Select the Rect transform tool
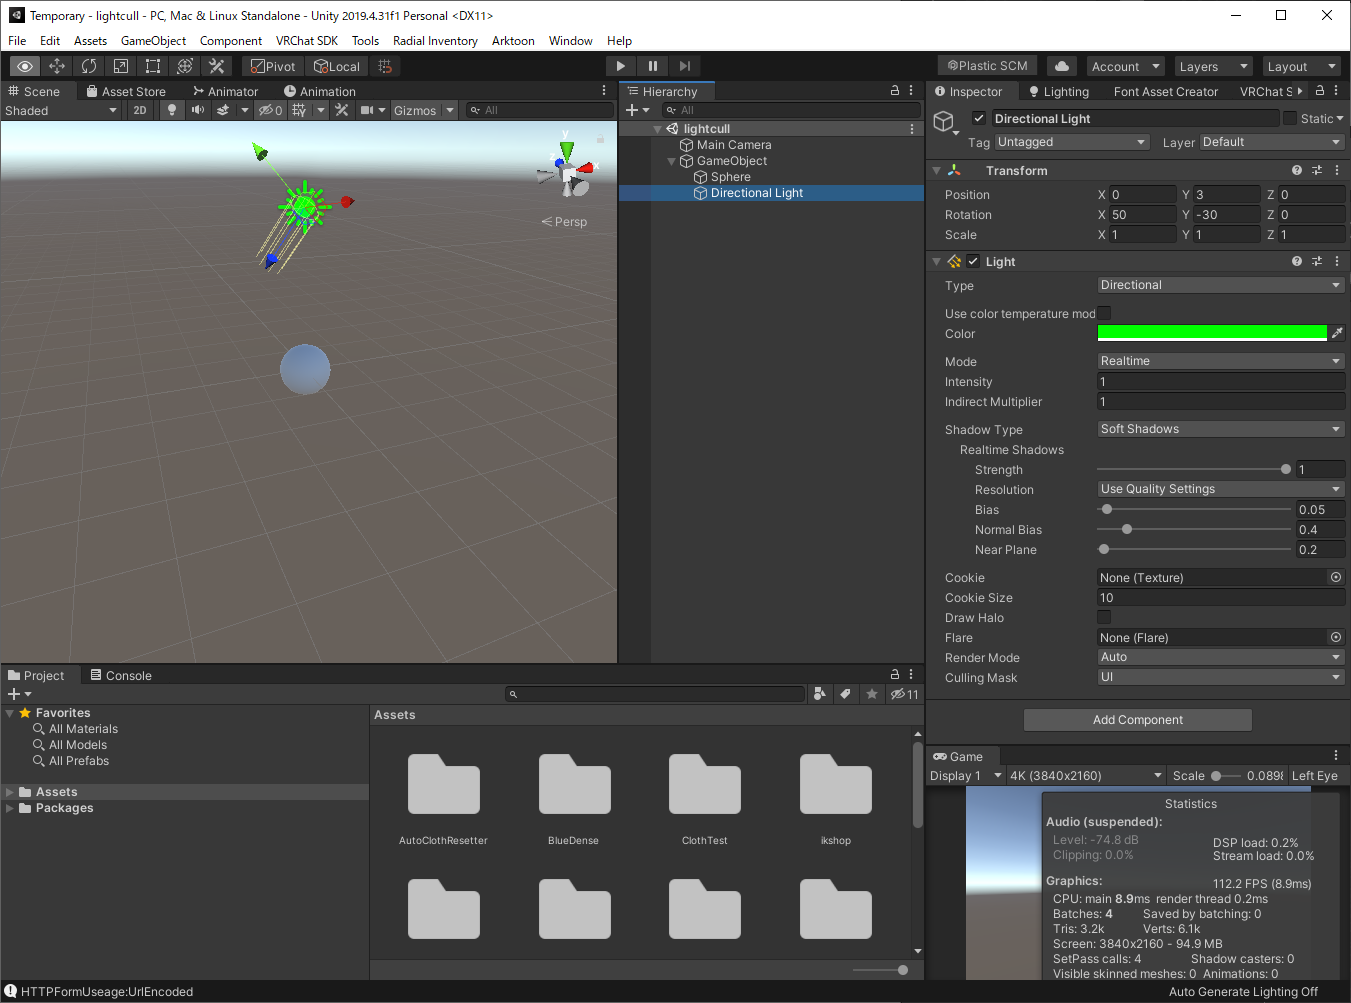This screenshot has height=1003, width=1351. click(x=153, y=66)
